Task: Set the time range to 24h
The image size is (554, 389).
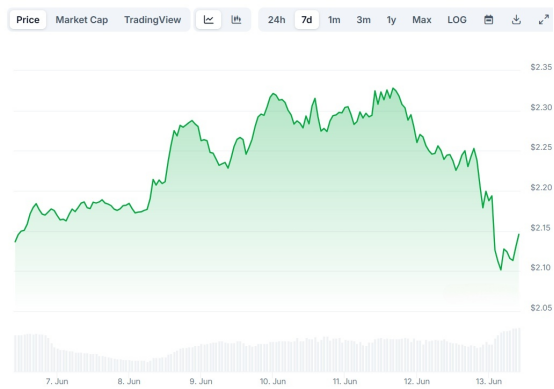Action: 276,19
